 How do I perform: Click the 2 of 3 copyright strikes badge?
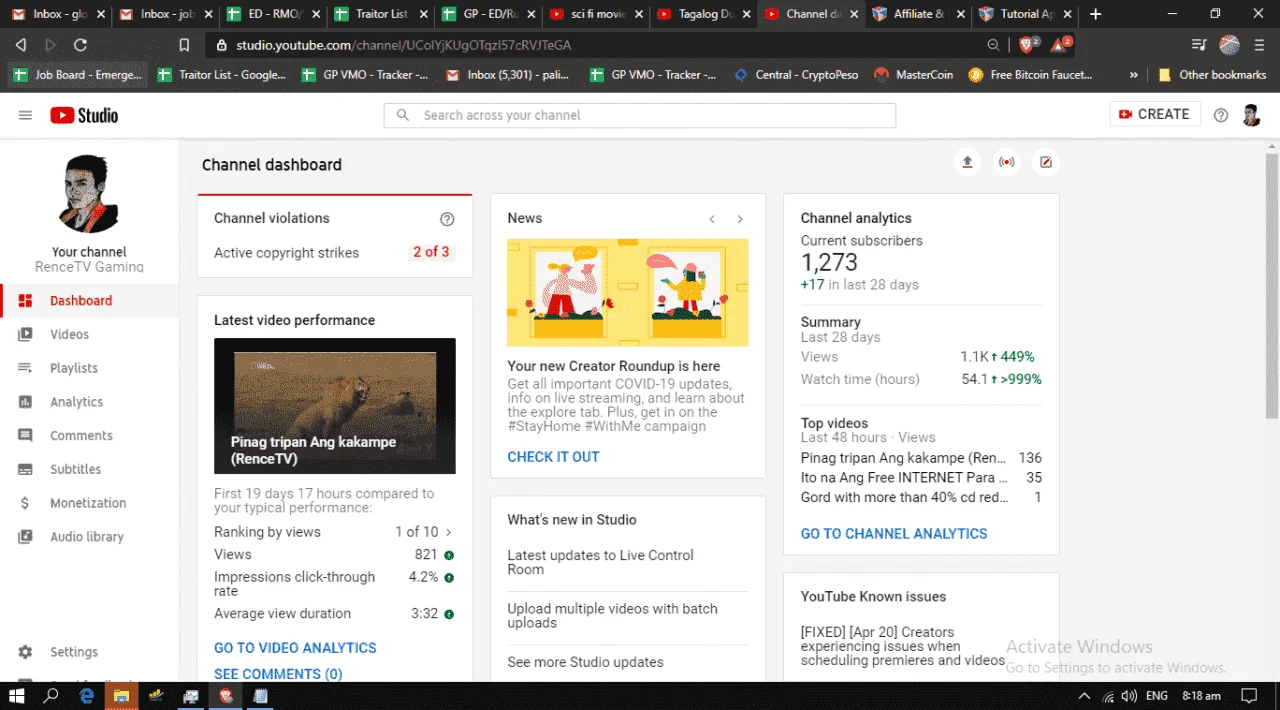pos(431,252)
